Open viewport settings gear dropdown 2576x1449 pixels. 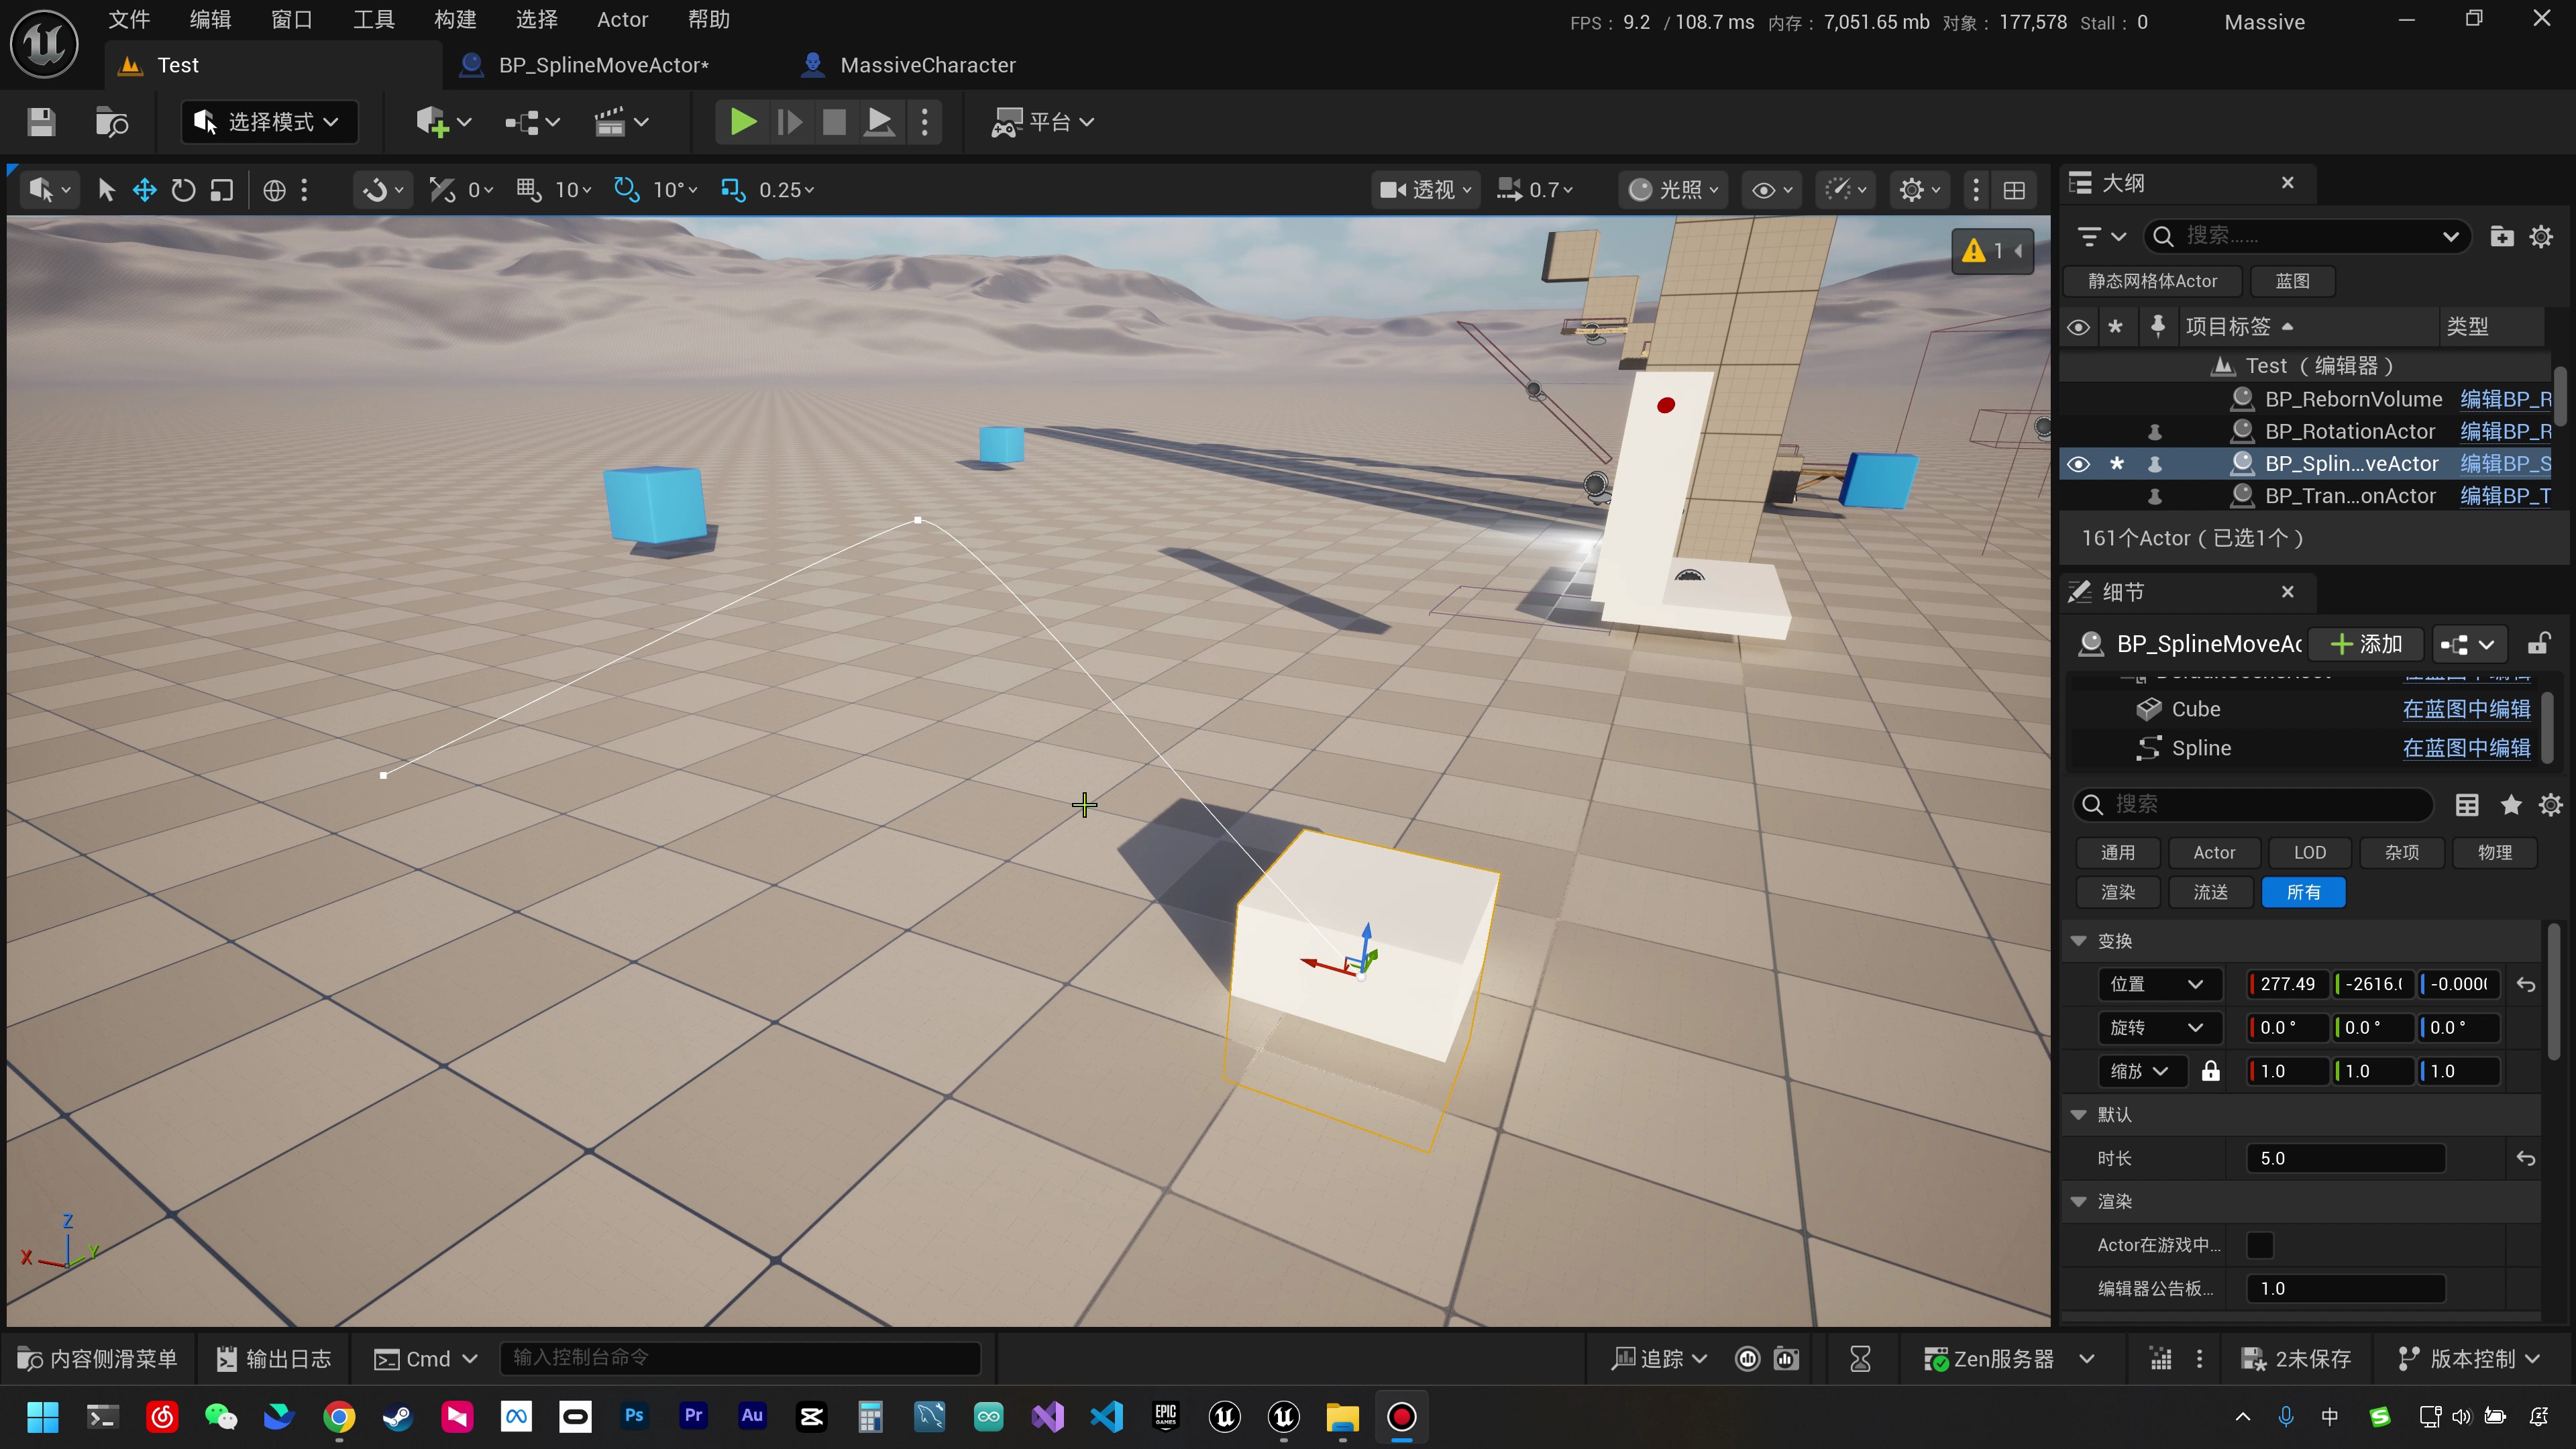point(1920,190)
